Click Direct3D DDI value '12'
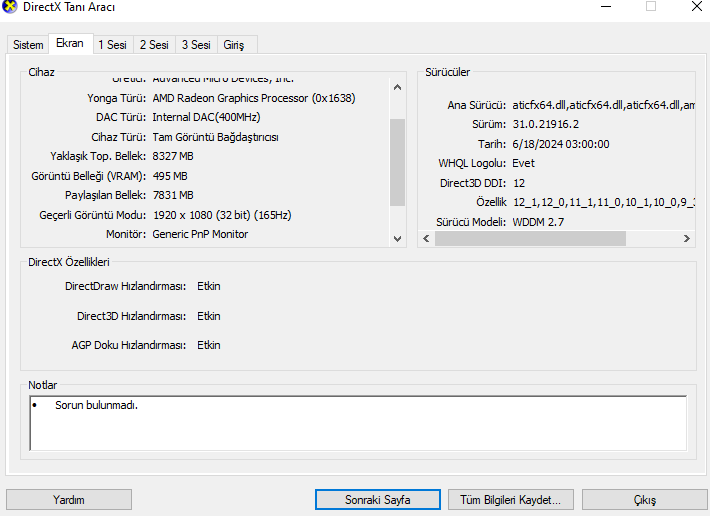Viewport: 710px width, 516px height. coord(519,183)
